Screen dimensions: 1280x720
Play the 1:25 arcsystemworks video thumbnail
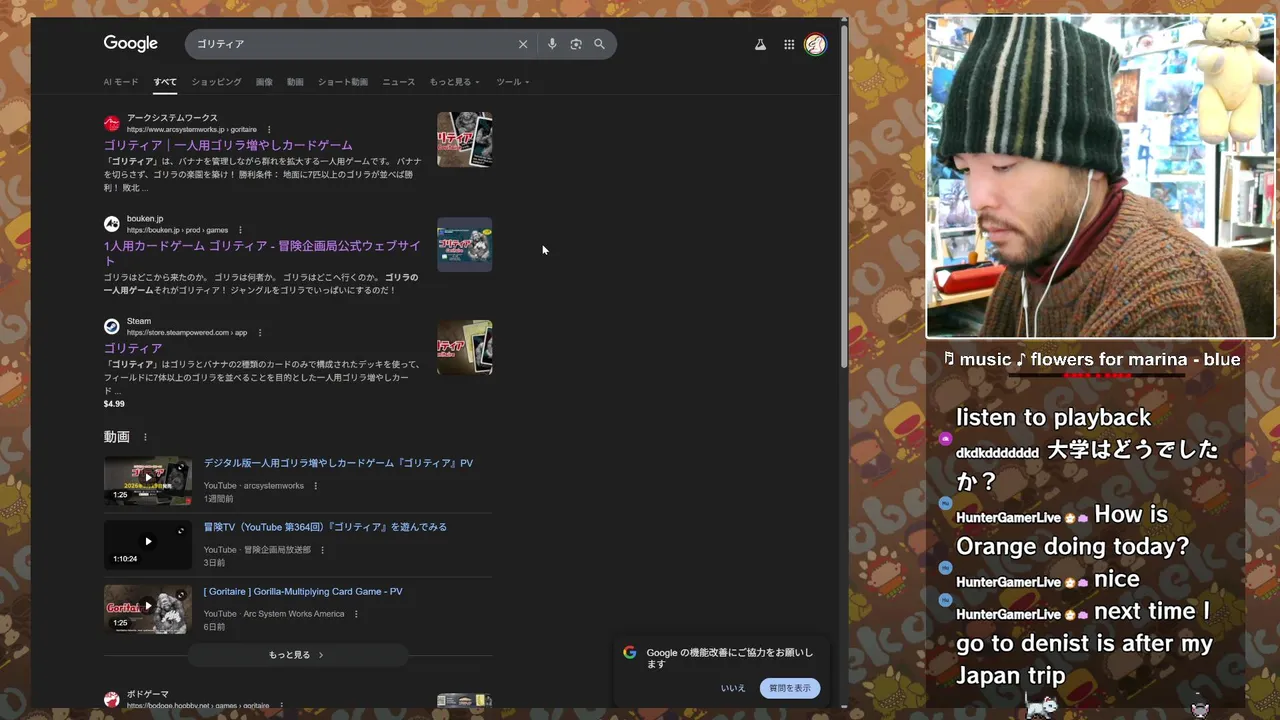click(148, 480)
